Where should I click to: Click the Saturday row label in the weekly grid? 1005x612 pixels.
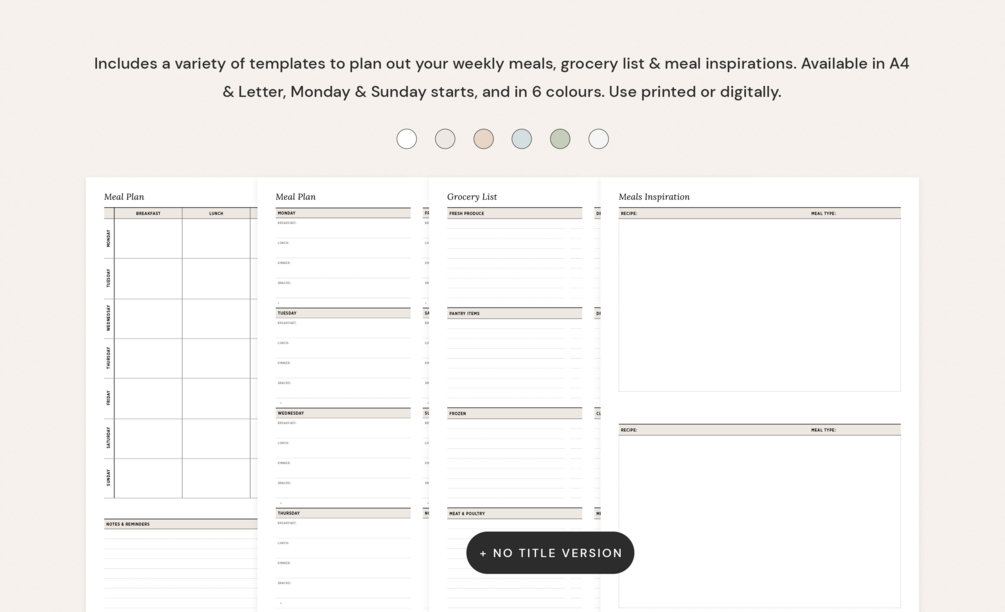(108, 438)
